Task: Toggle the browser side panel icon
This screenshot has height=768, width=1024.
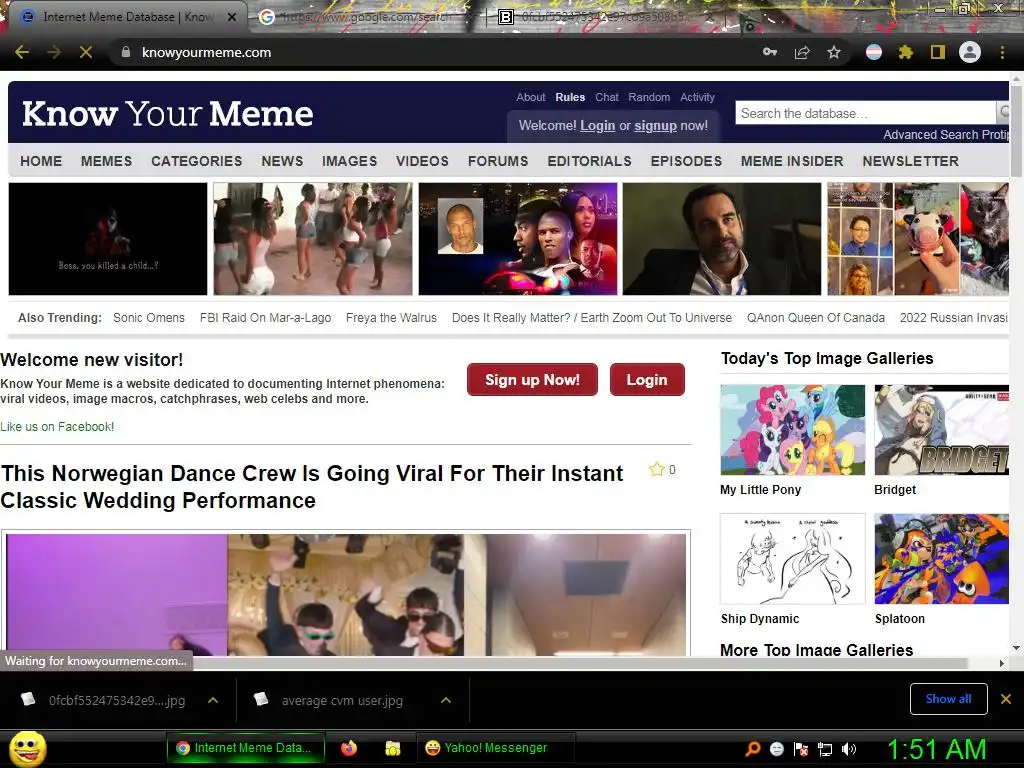Action: (x=938, y=52)
